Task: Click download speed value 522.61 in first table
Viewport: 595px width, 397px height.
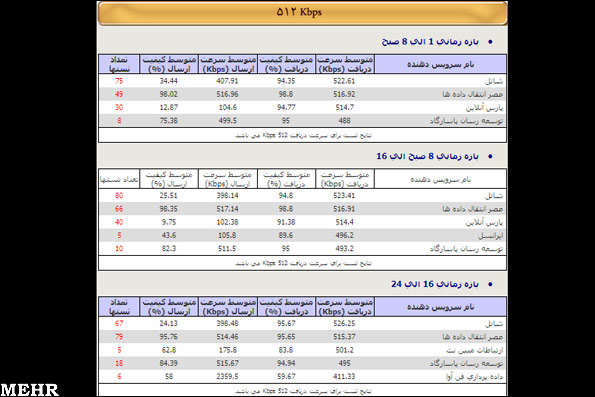Action: [344, 81]
